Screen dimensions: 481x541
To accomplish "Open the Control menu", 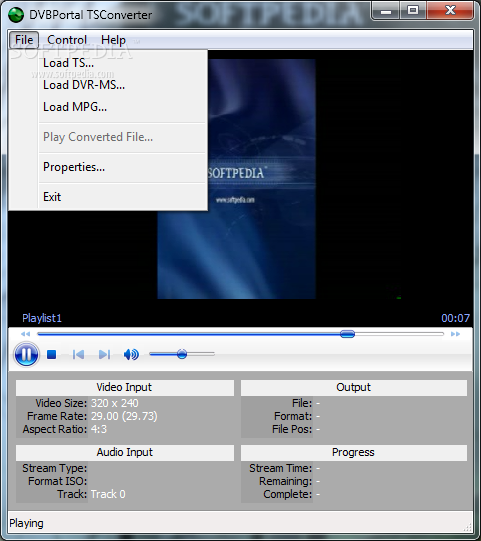I will tap(67, 40).
